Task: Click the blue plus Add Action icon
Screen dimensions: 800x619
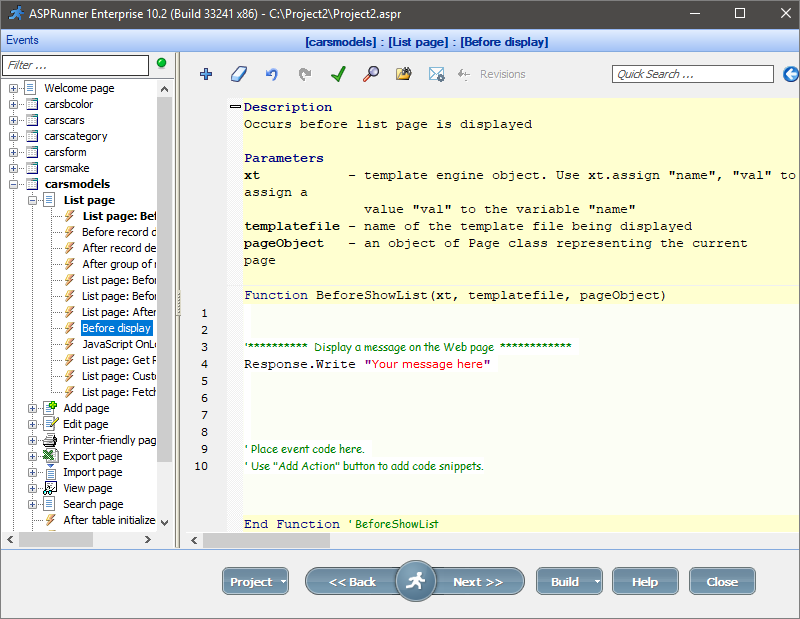Action: pos(207,74)
